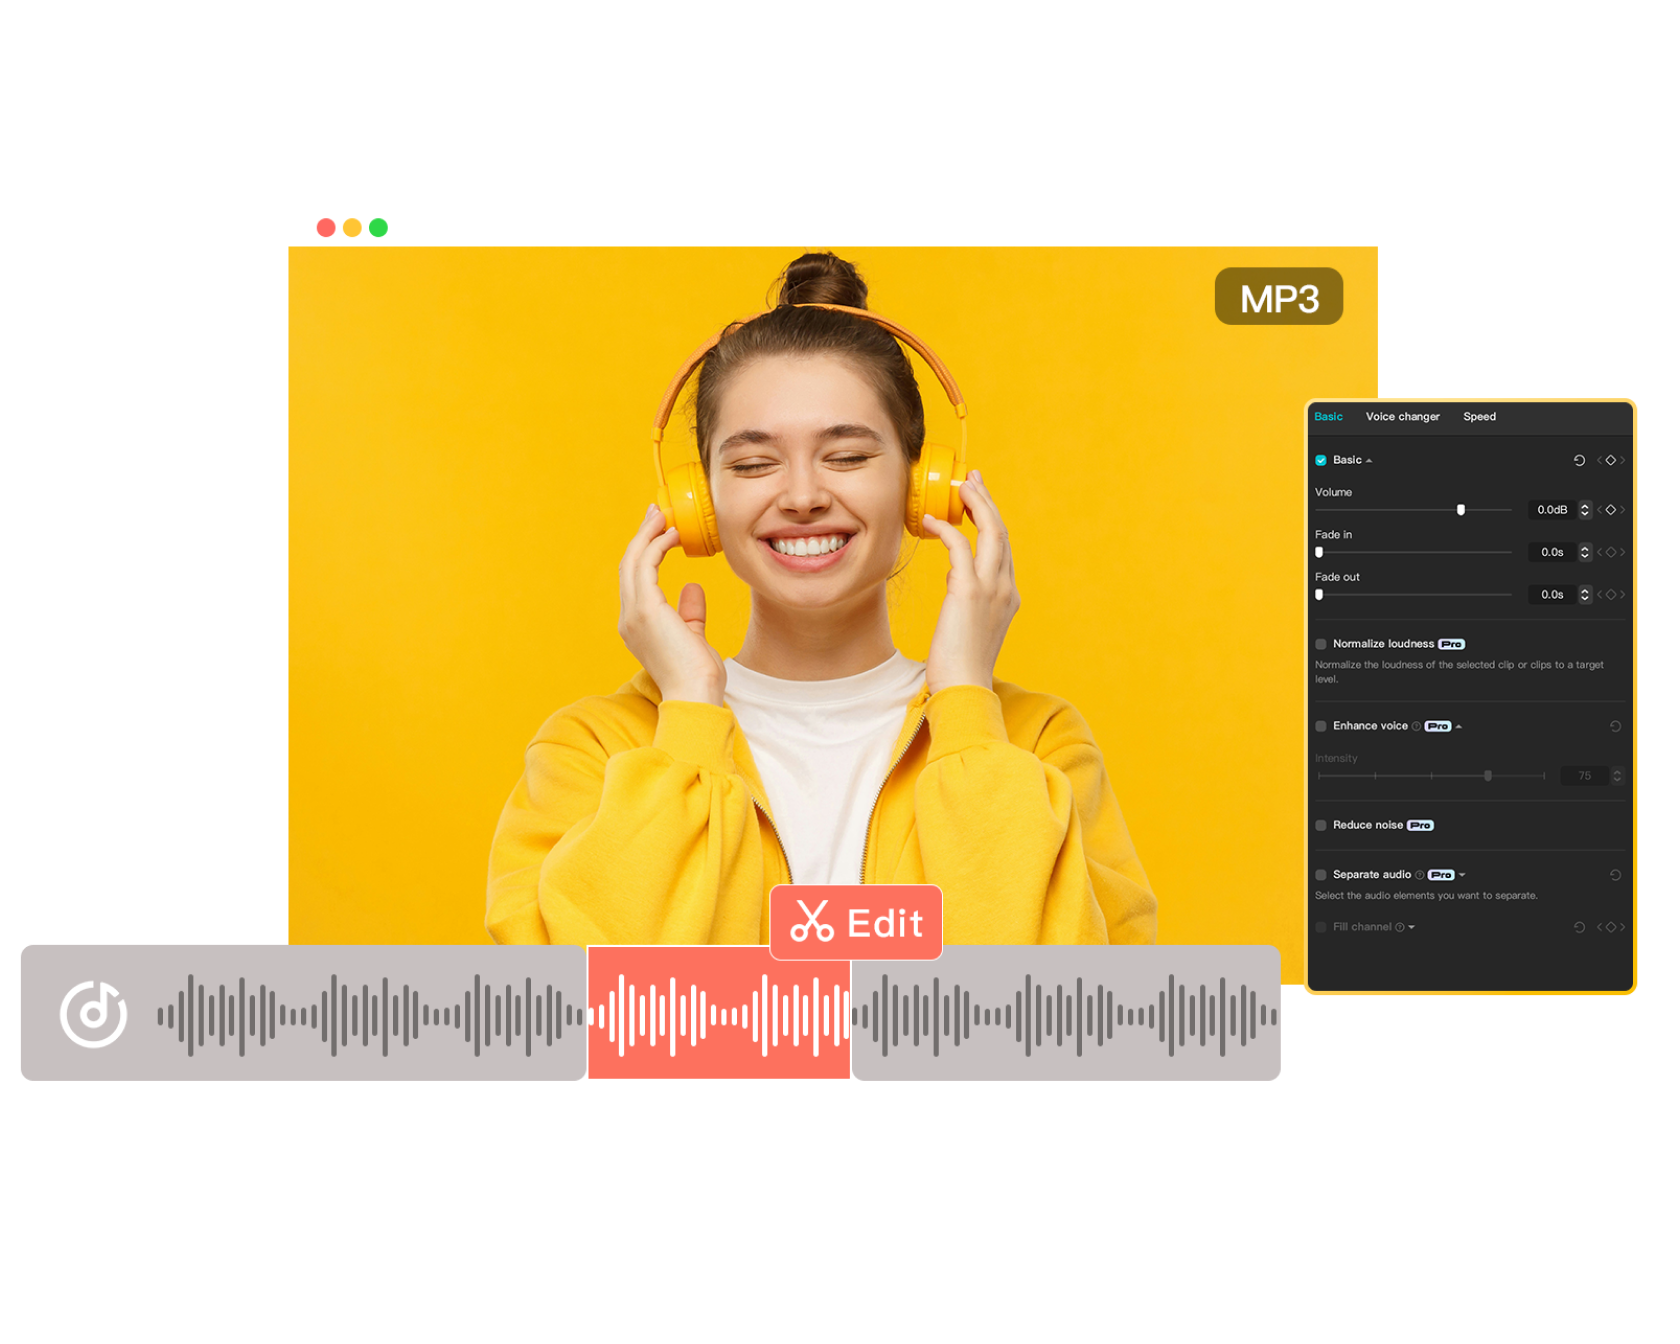Click the reset icon beside Separate audio
Viewport: 1680px width, 1344px height.
1614,874
